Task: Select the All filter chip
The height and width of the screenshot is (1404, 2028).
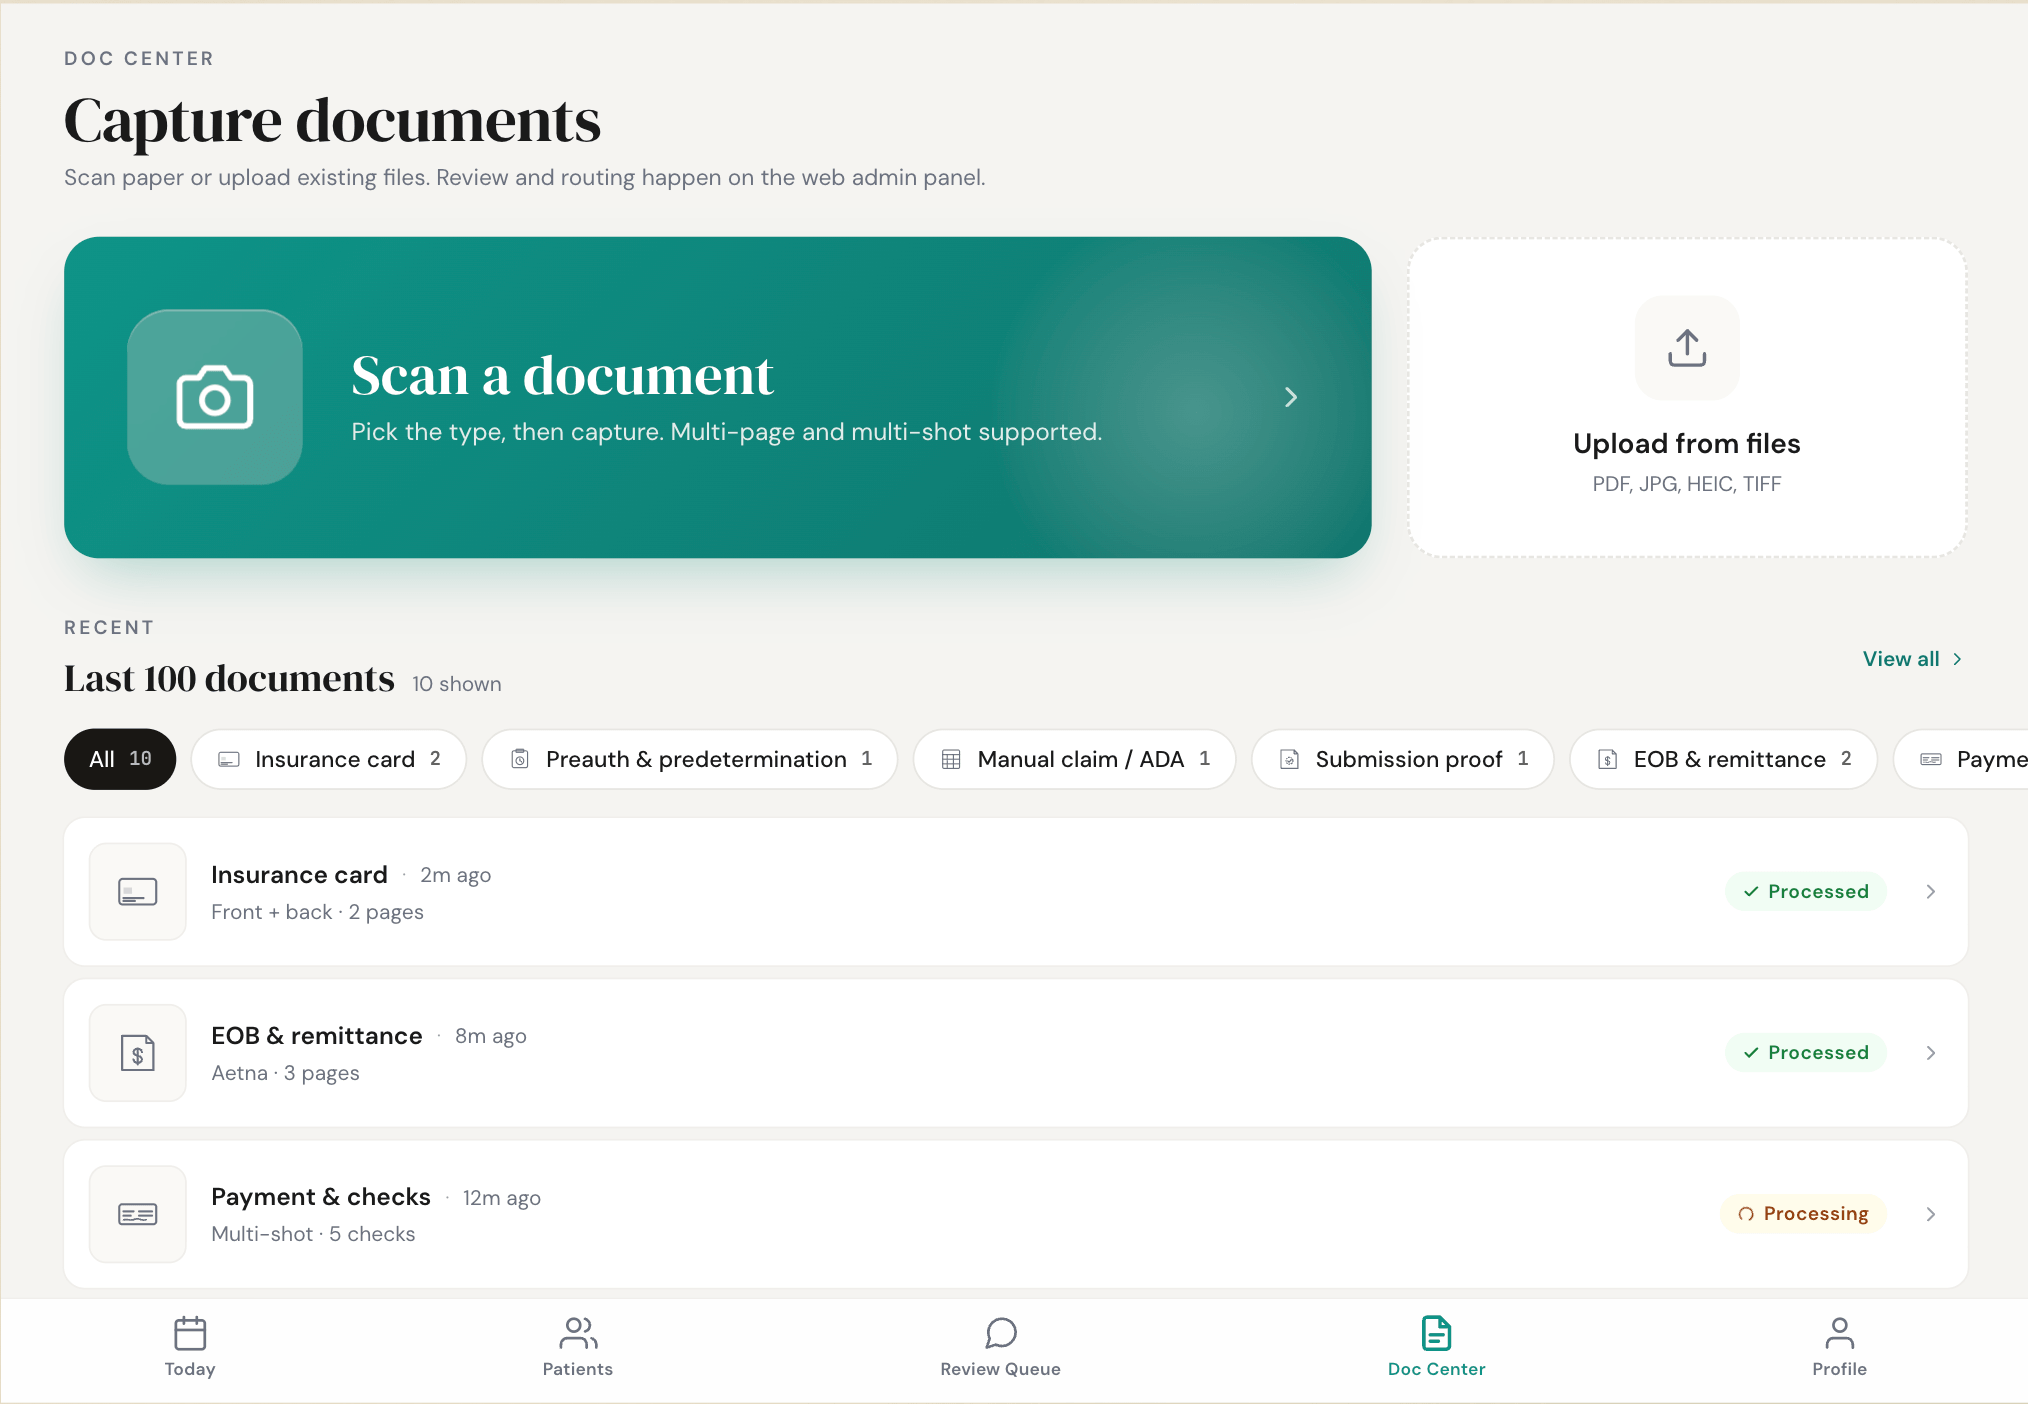Action: coord(120,759)
